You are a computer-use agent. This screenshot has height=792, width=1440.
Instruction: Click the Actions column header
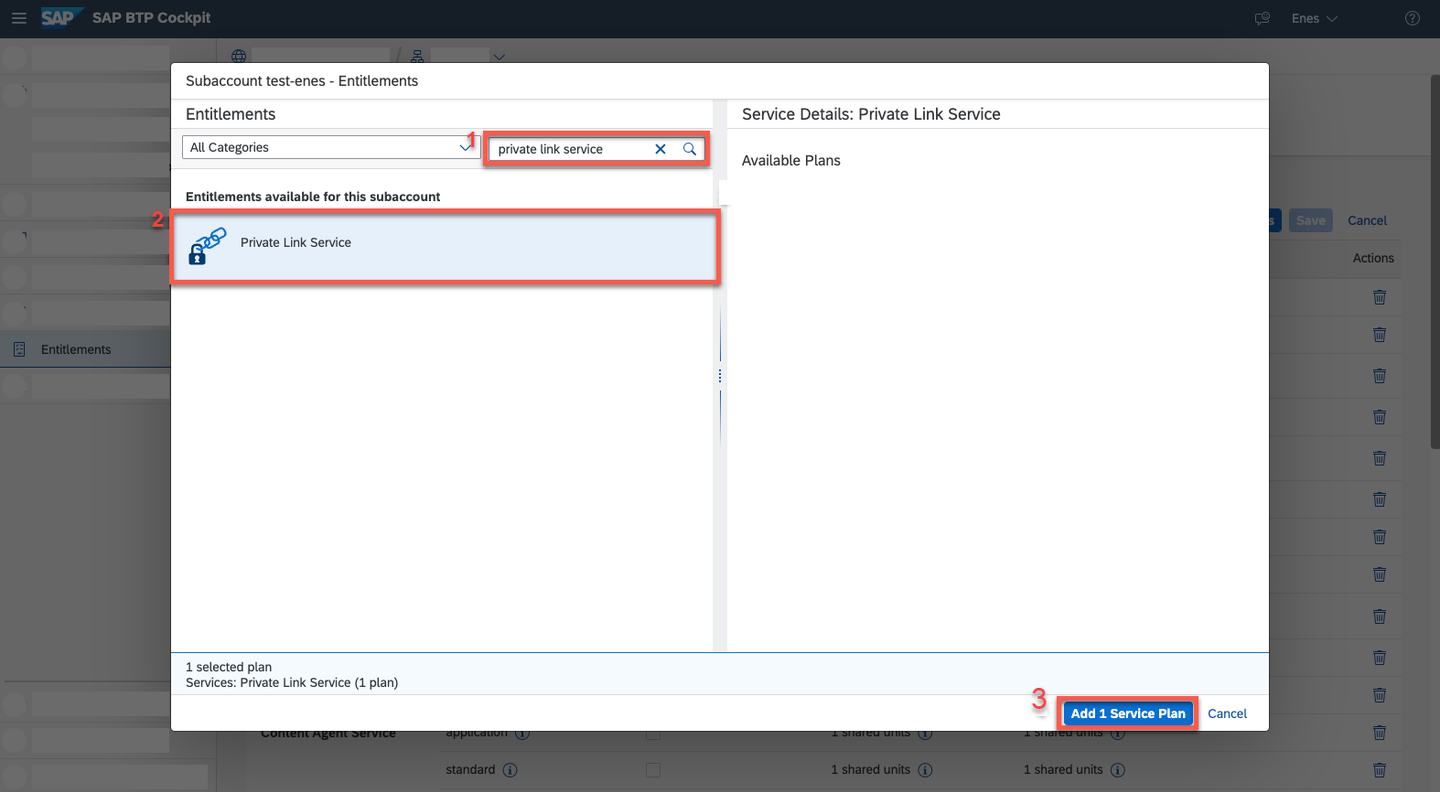1373,258
